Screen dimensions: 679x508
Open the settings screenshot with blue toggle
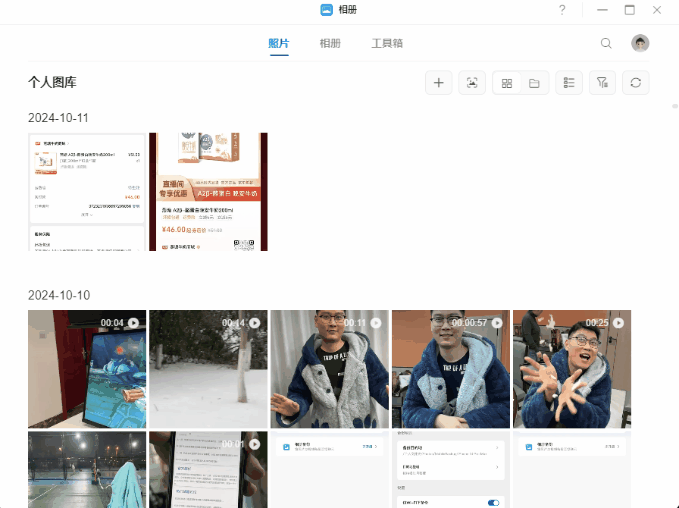point(451,469)
